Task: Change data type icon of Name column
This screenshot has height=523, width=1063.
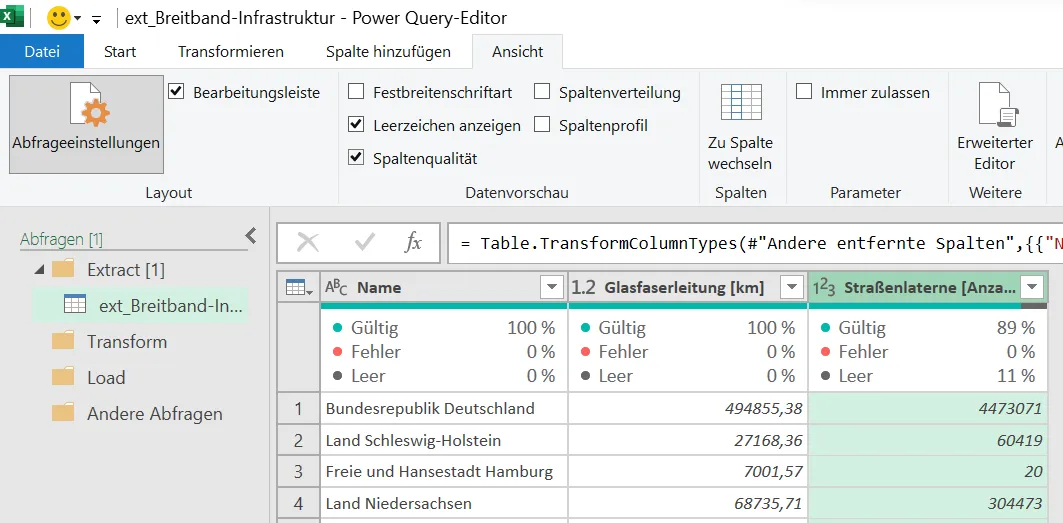Action: tap(336, 287)
